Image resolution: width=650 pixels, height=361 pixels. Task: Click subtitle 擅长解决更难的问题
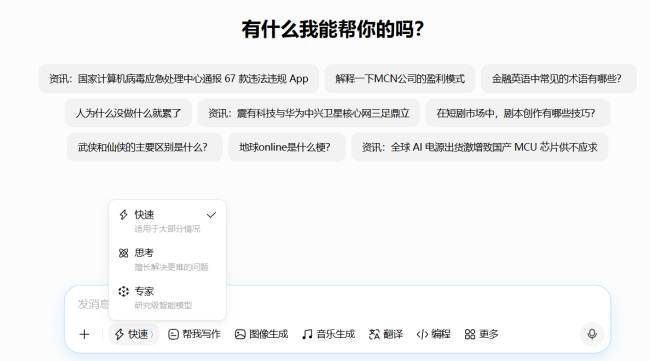click(171, 267)
